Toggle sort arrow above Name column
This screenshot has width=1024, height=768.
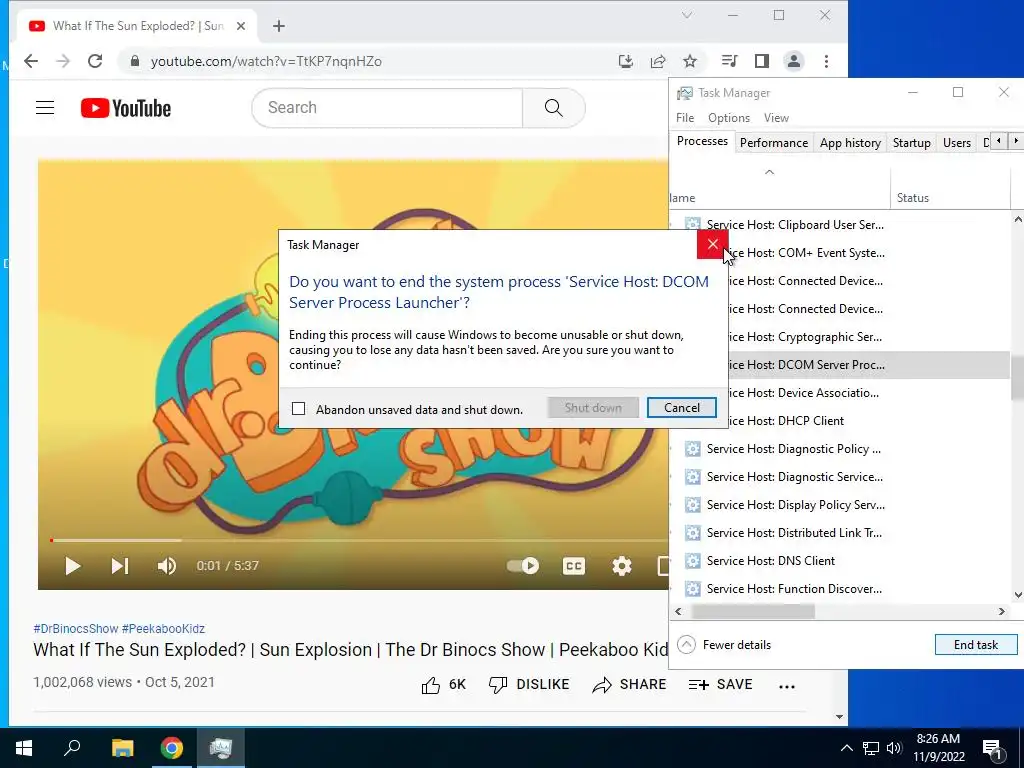(769, 172)
